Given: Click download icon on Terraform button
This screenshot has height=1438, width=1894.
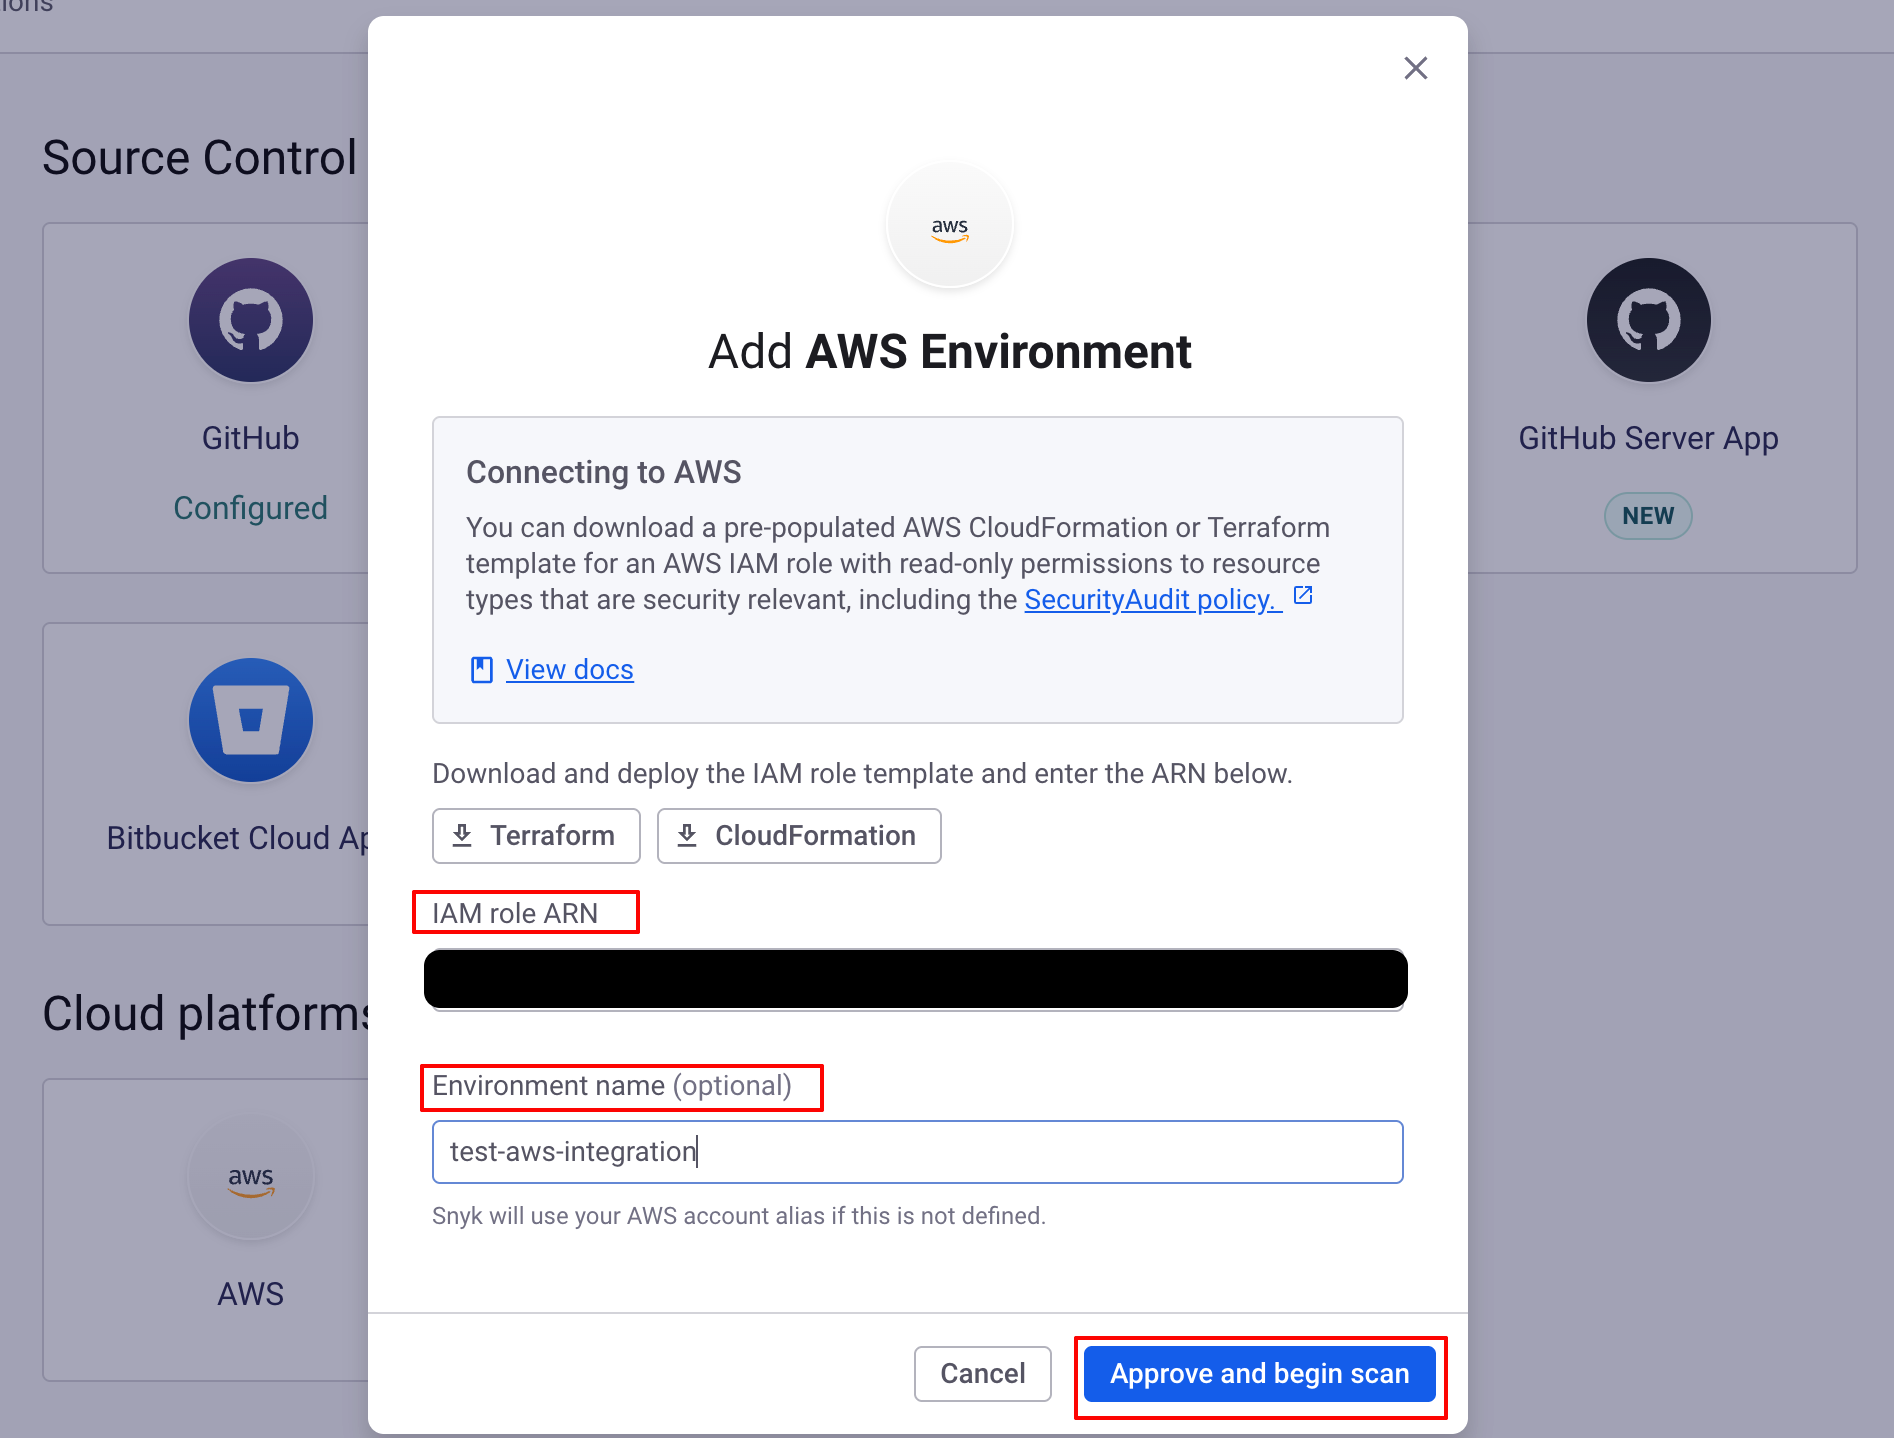Looking at the screenshot, I should pyautogui.click(x=462, y=835).
